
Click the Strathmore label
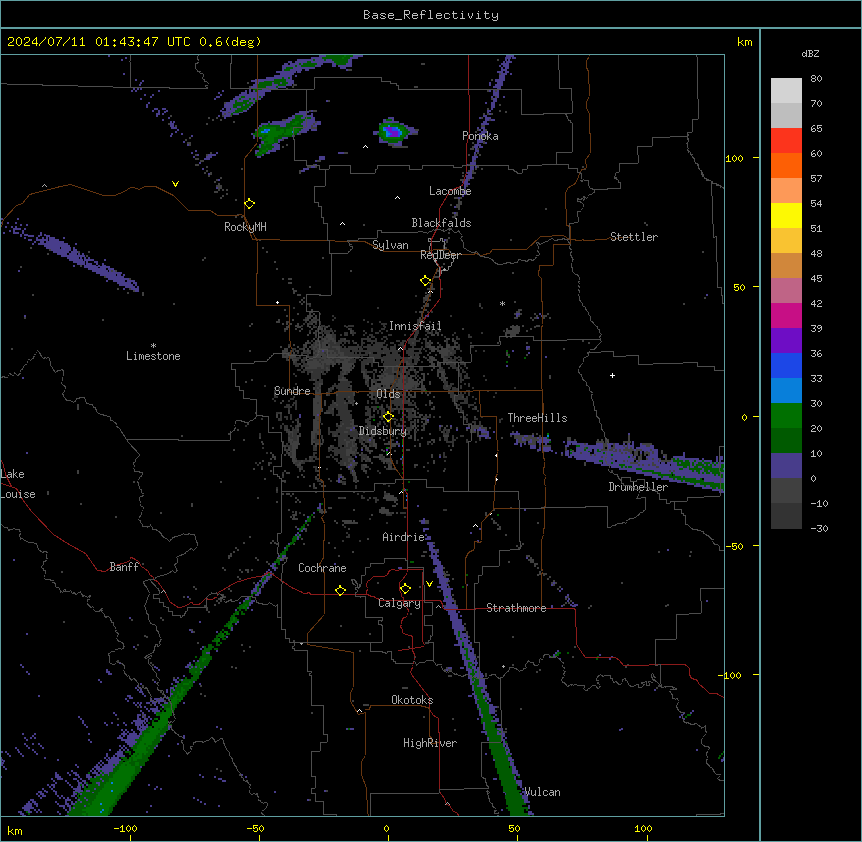click(516, 608)
